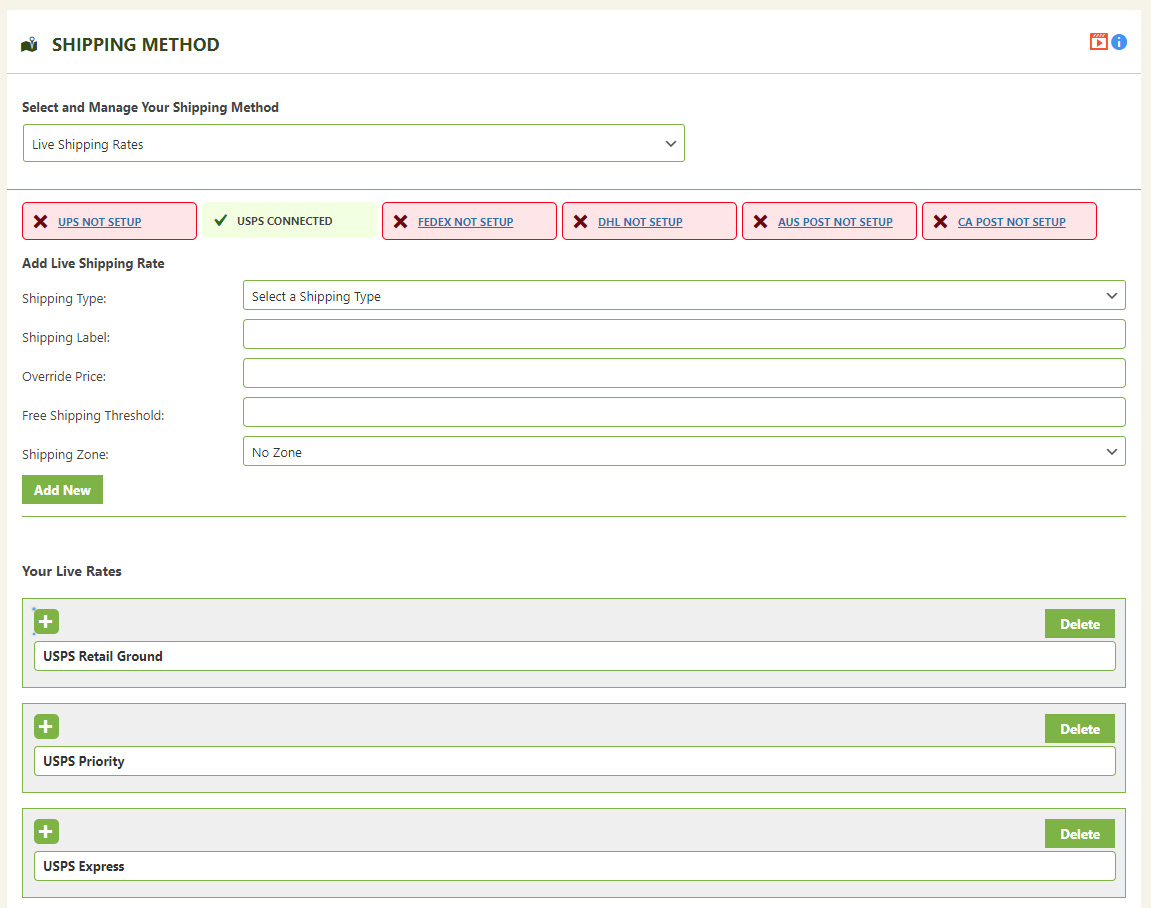Focus the Shipping Label input field
This screenshot has height=908, width=1151.
tap(684, 334)
